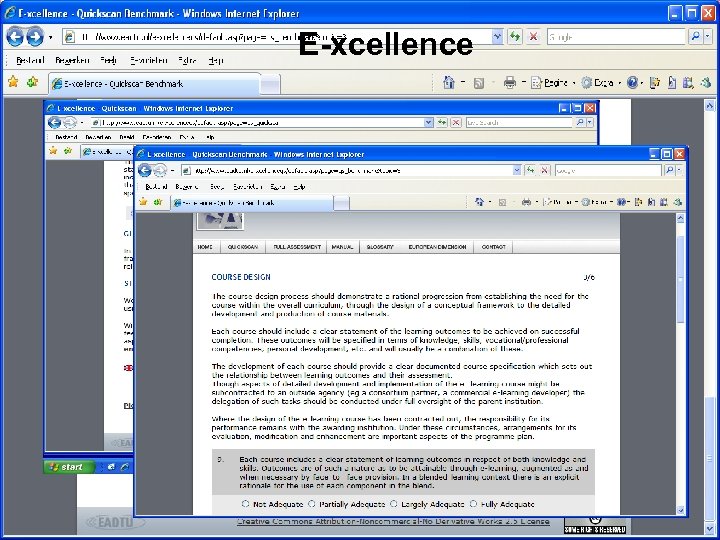Go to CONTACT in the site navigation
Screen dimensions: 720x540
[x=494, y=247]
